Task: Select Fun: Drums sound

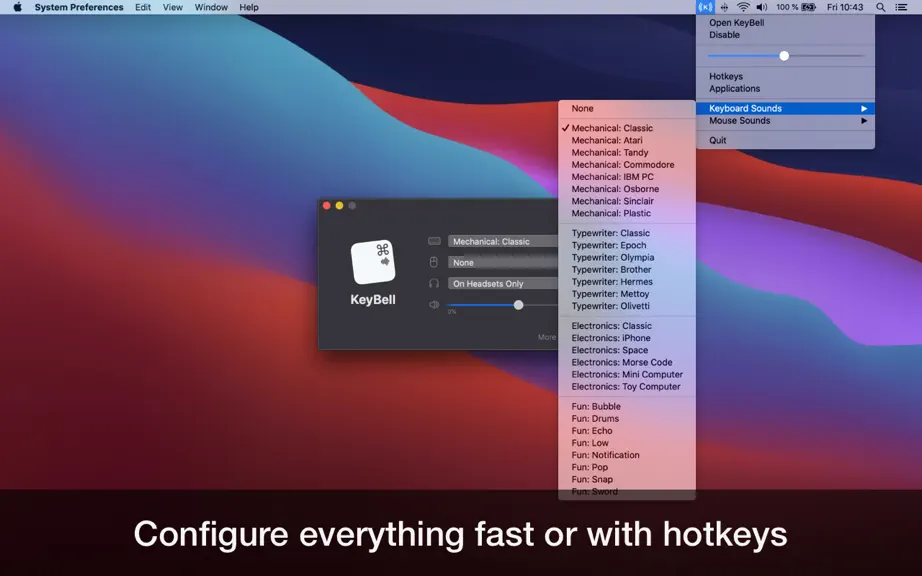Action: pyautogui.click(x=627, y=418)
